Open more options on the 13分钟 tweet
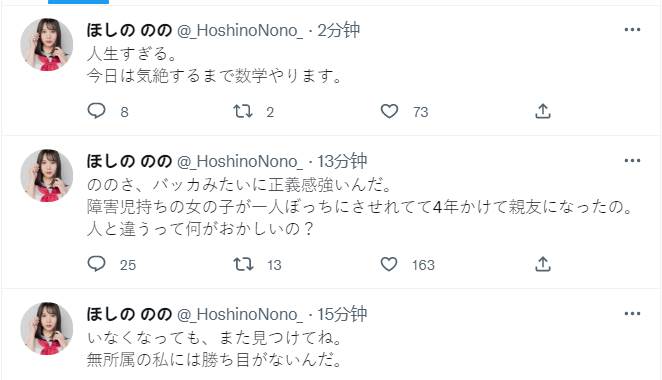This screenshot has height=380, width=662. (632, 160)
